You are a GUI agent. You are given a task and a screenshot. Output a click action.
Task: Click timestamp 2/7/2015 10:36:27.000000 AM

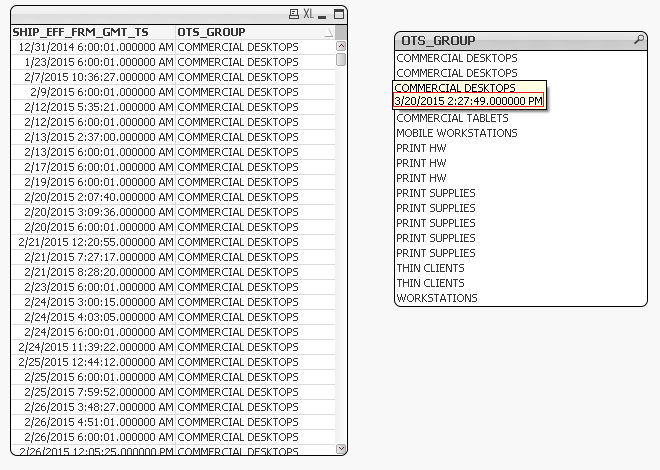coord(99,77)
